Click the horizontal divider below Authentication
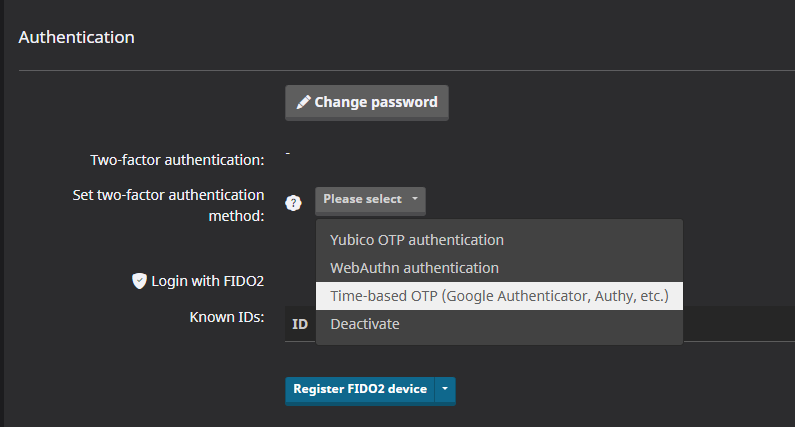 pyautogui.click(x=400, y=71)
